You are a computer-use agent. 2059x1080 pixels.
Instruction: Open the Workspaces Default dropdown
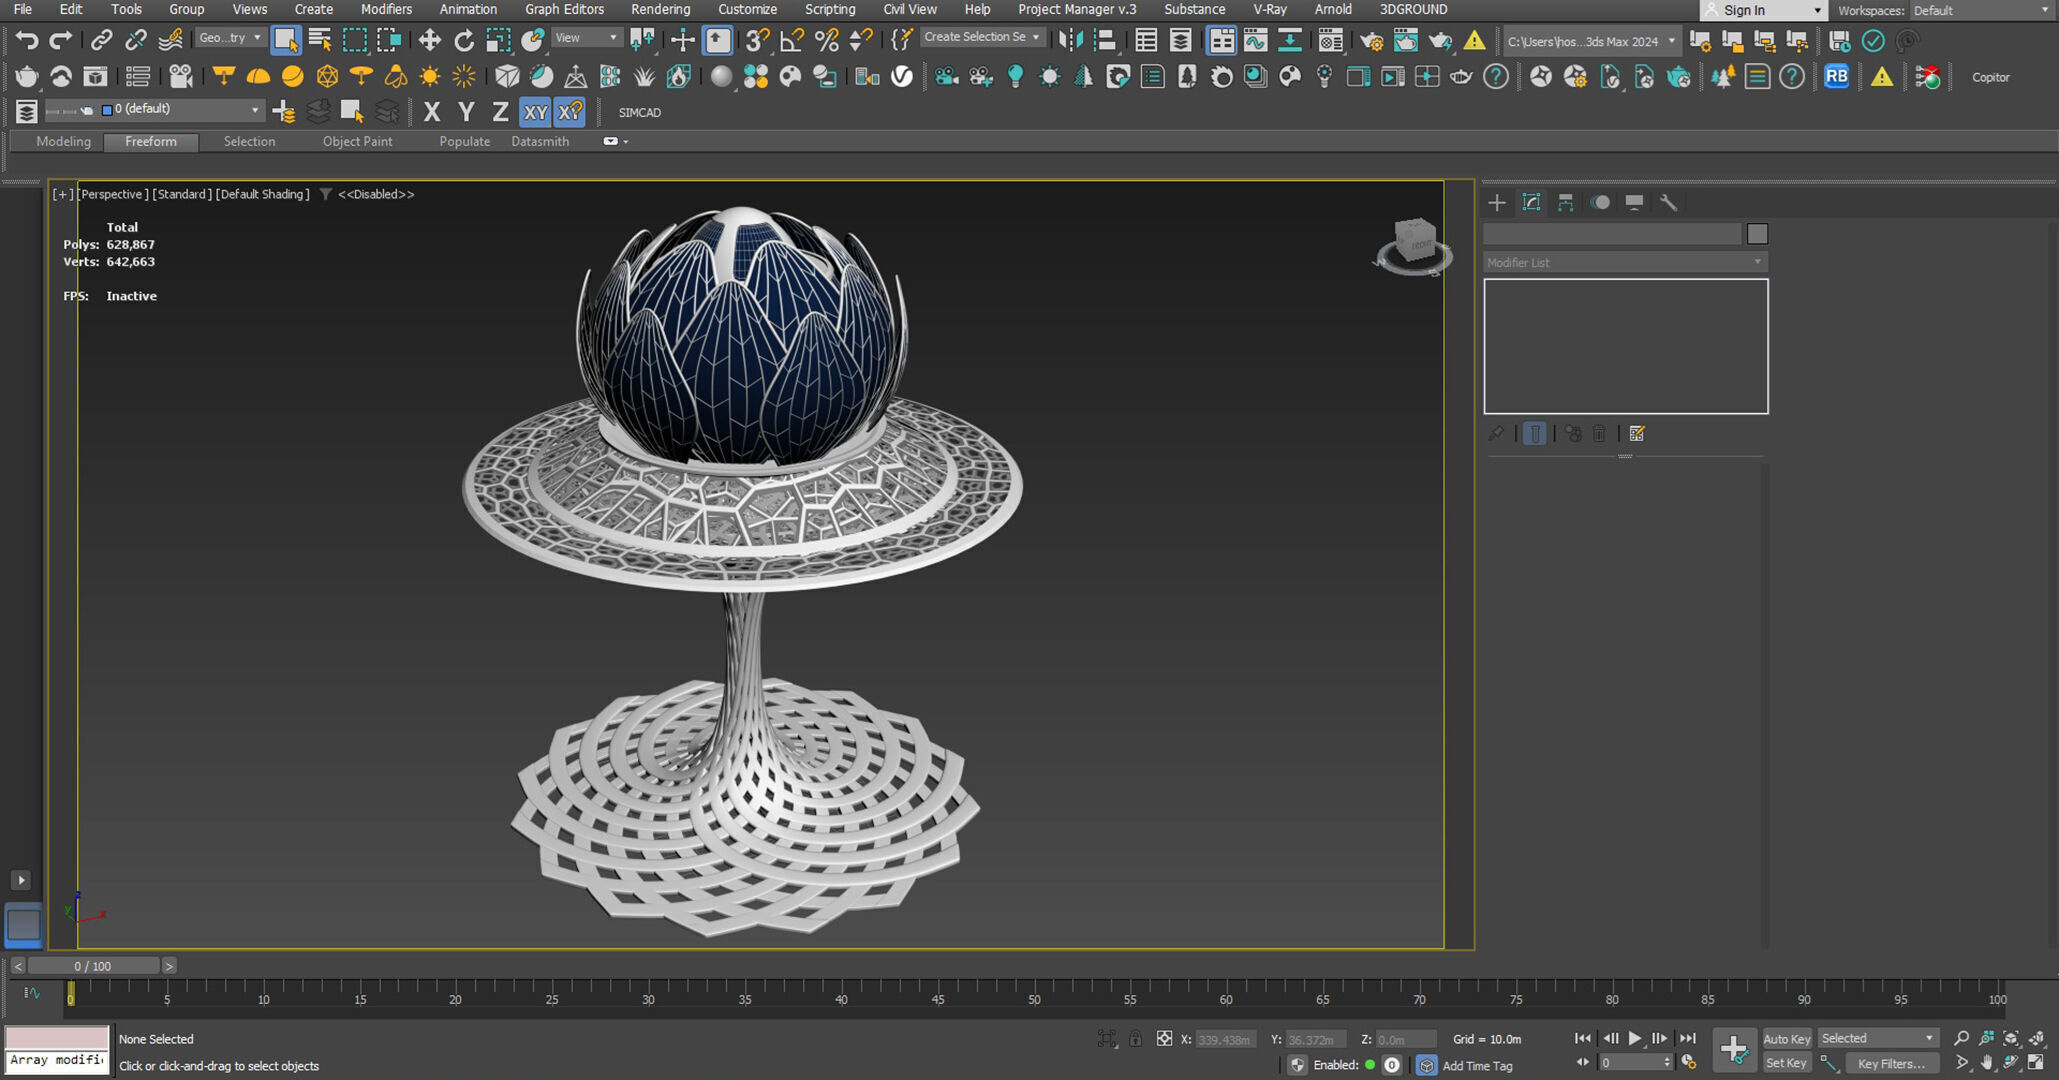point(1982,10)
